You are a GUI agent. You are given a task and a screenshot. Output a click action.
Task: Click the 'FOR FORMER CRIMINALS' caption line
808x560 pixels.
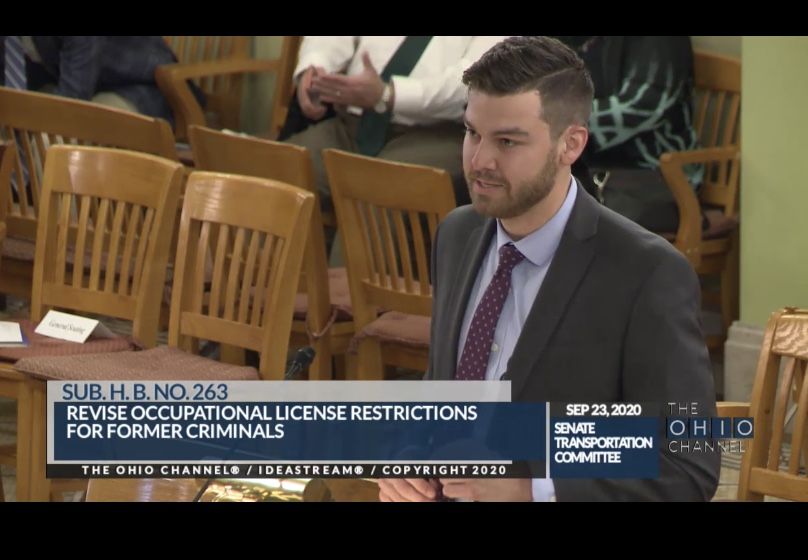click(175, 431)
